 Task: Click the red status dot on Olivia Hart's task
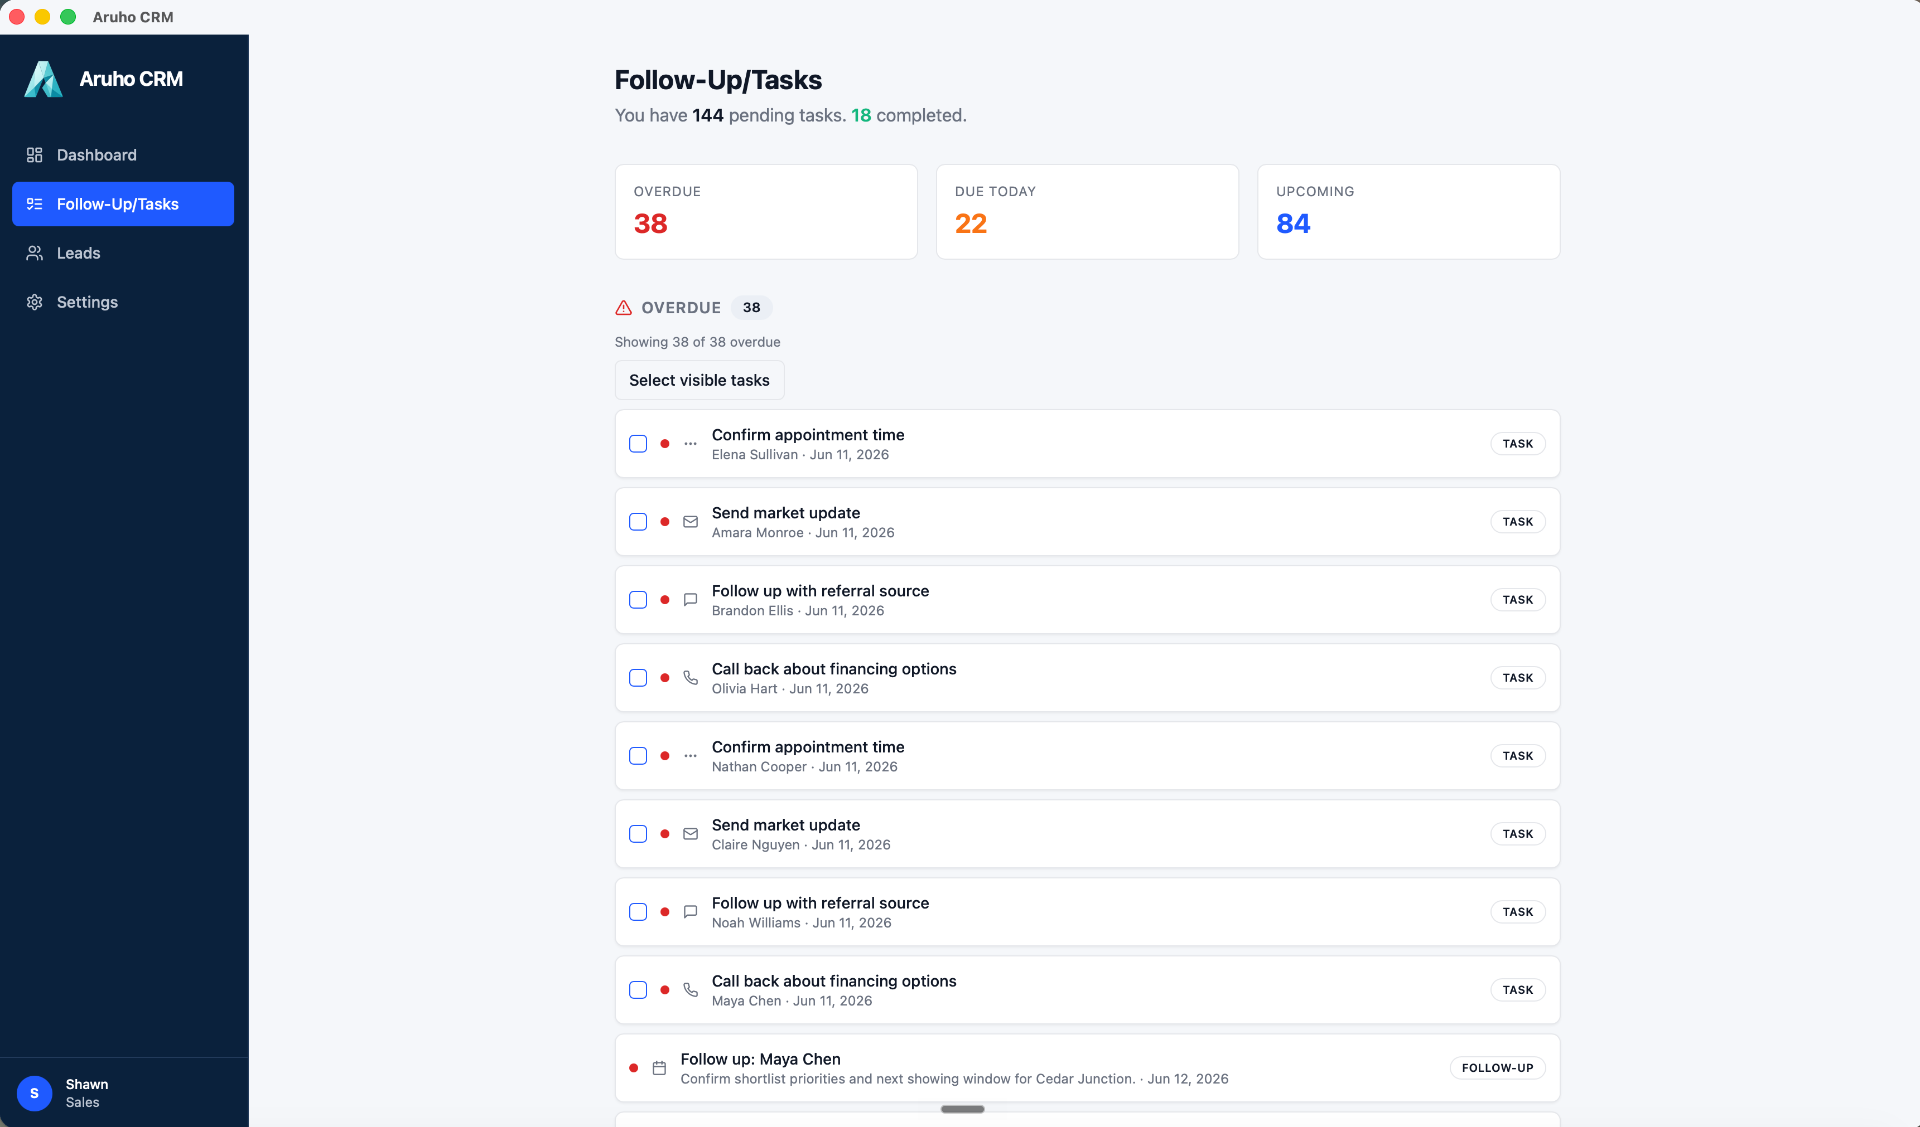pos(665,678)
